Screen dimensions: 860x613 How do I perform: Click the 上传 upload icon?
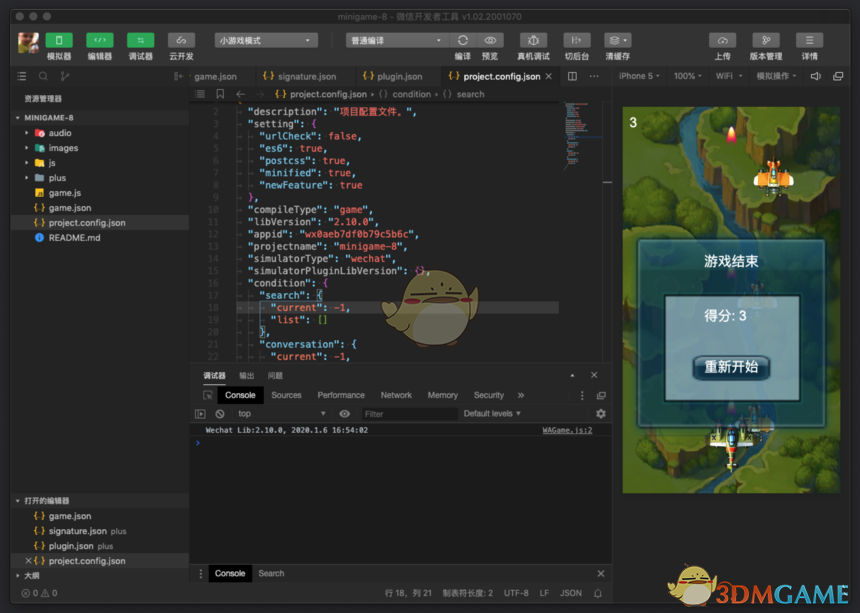[722, 41]
